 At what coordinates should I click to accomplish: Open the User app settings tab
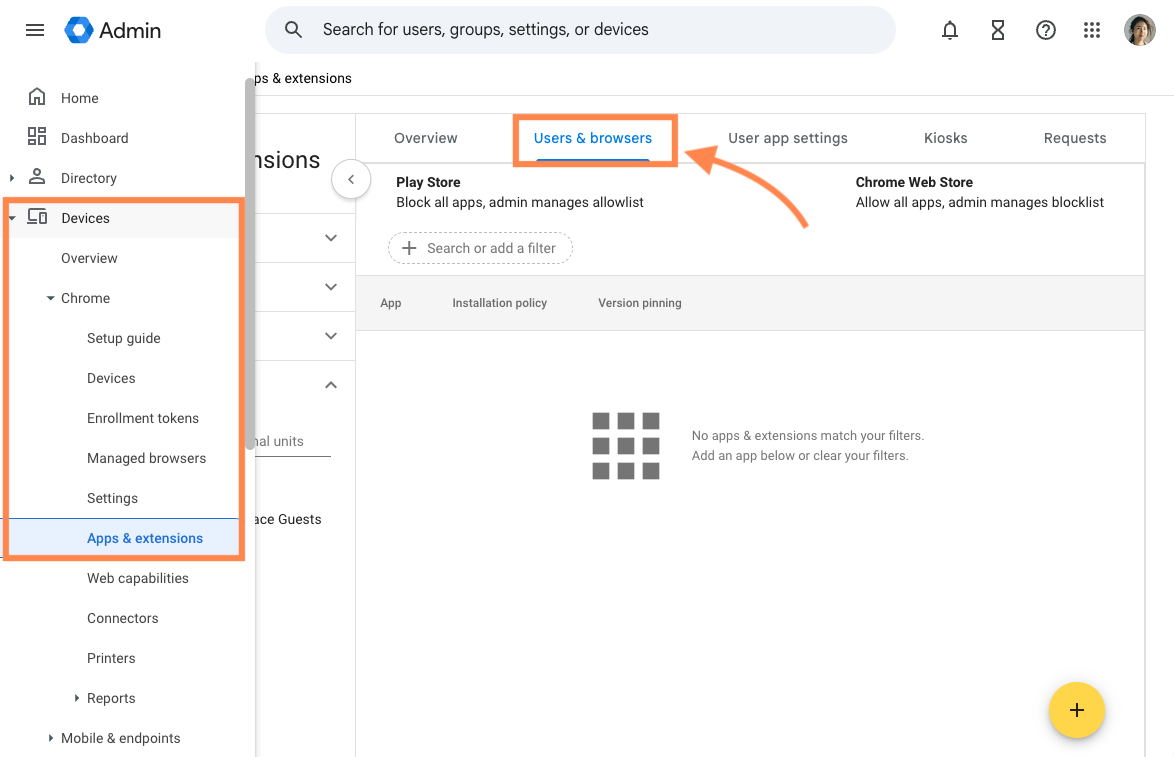coord(788,139)
